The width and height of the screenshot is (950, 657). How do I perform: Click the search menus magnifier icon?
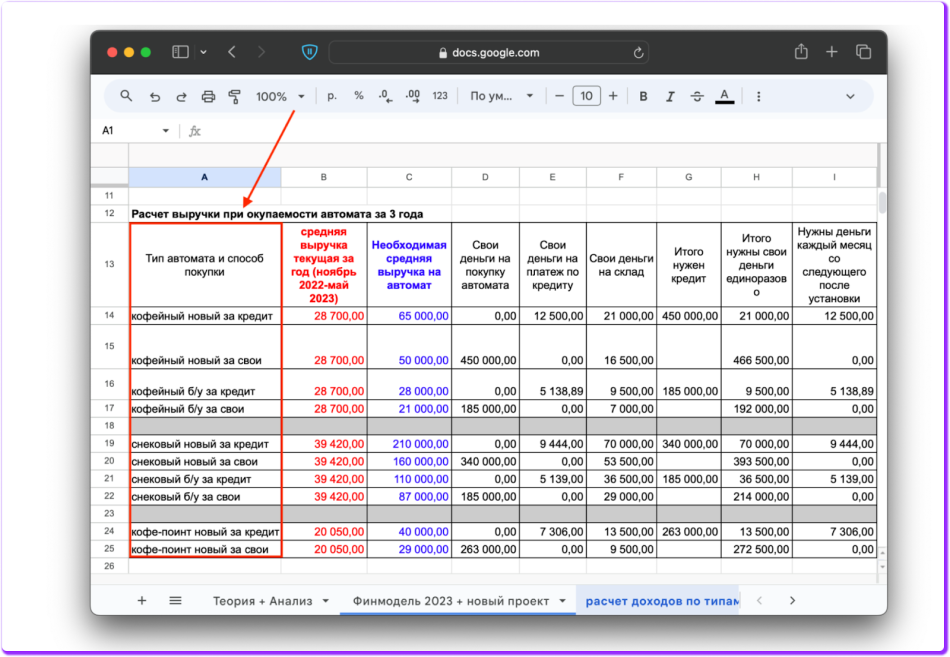tap(126, 97)
